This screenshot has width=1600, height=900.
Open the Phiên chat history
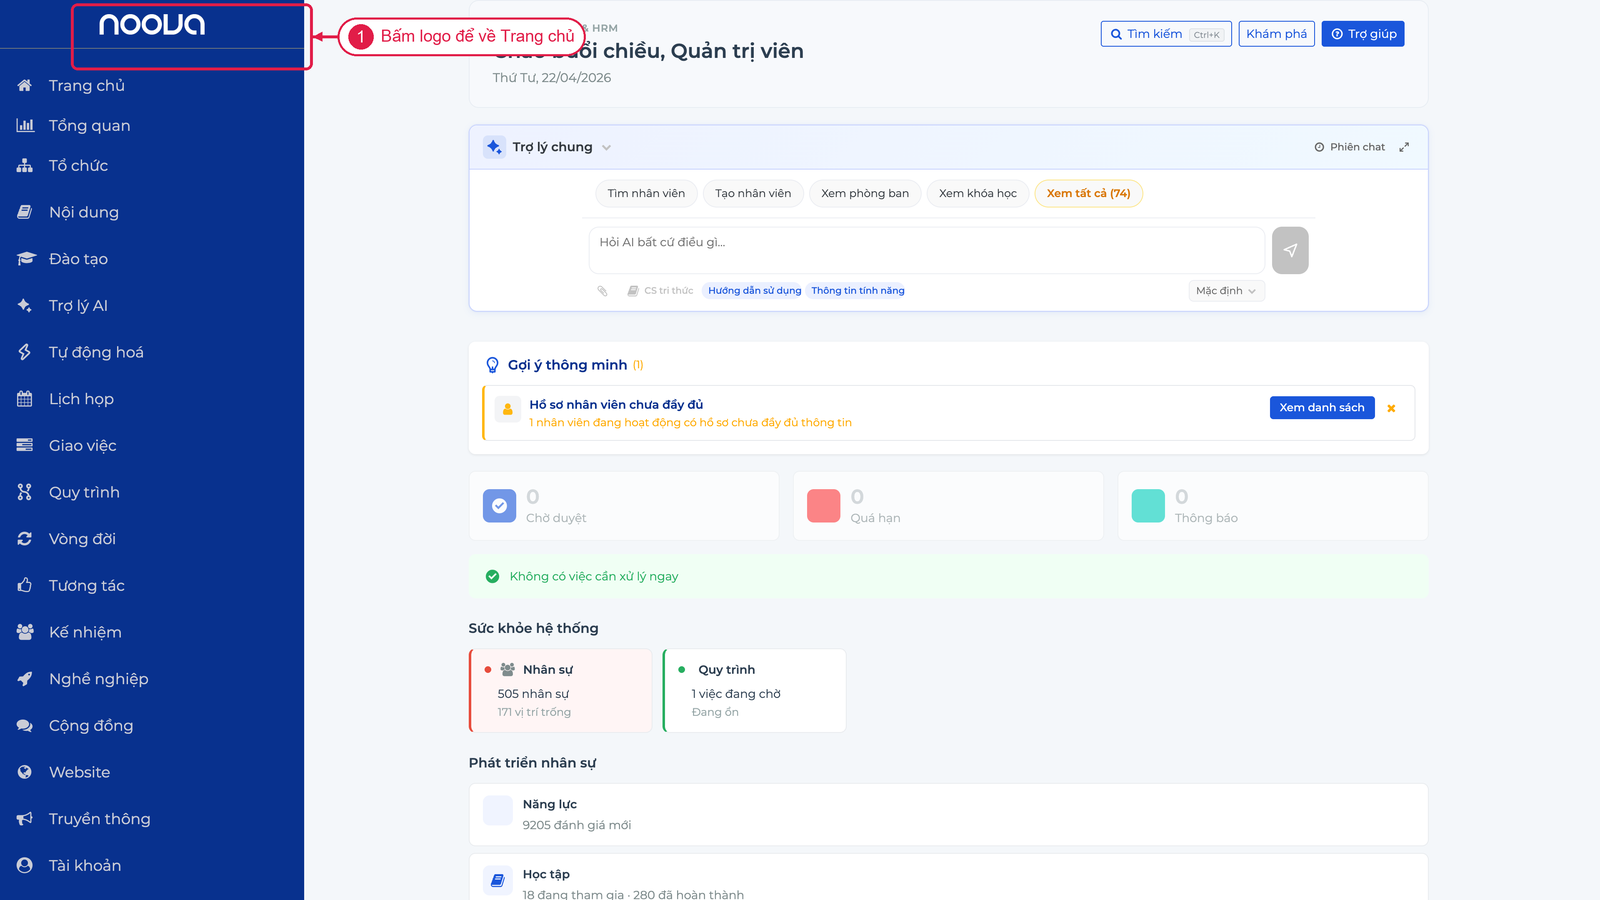tap(1350, 147)
